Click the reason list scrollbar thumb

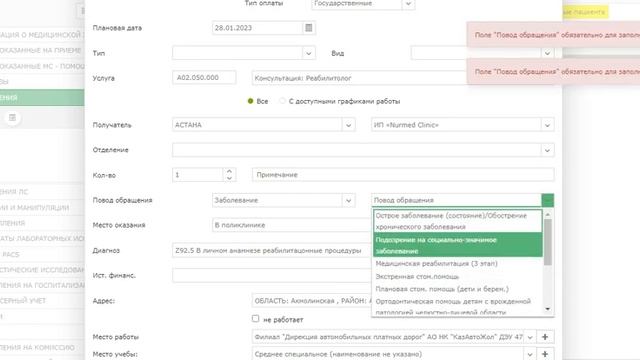point(548,242)
